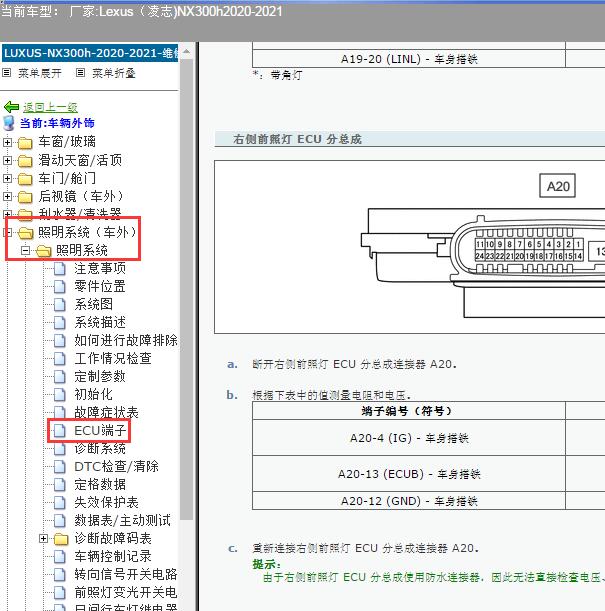Open 如何进行故障排除 entry

126,340
